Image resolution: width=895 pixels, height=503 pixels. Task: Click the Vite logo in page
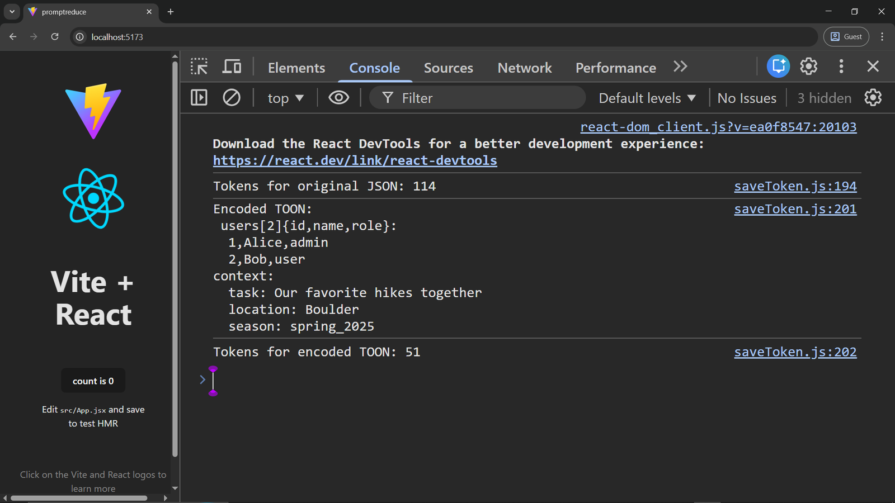93,111
